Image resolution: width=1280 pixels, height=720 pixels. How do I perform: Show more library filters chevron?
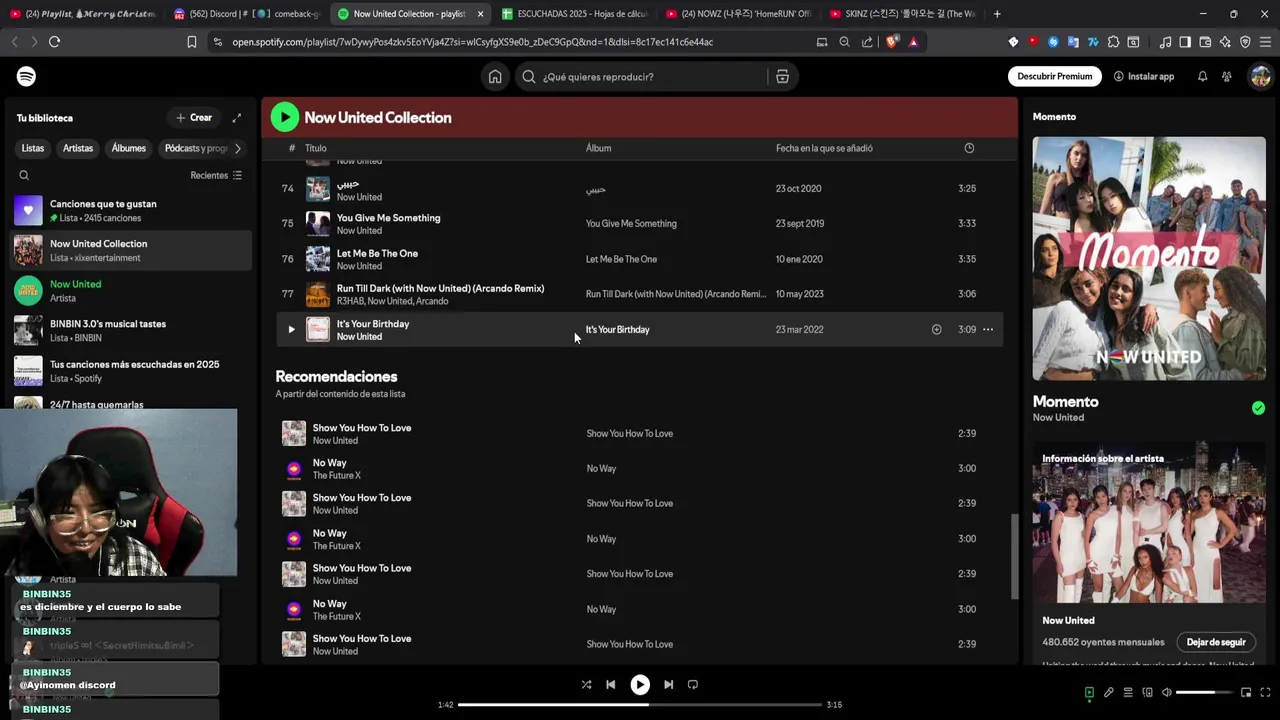click(237, 148)
